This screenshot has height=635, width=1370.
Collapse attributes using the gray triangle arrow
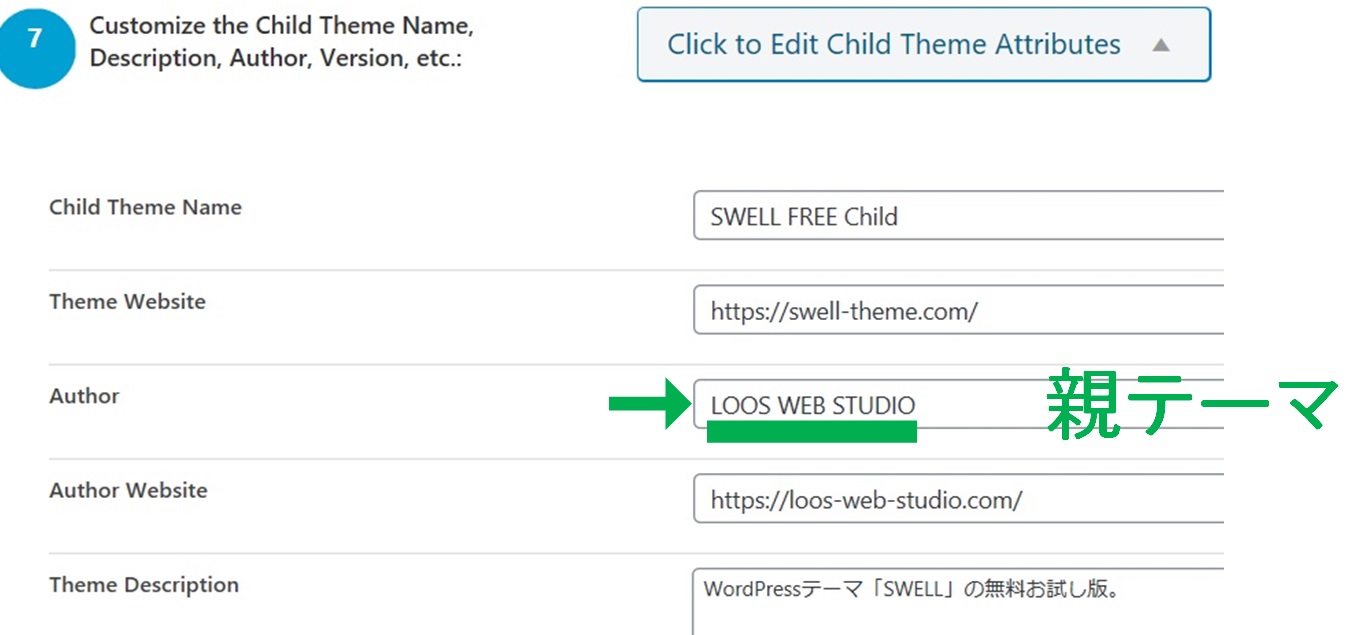[1160, 45]
